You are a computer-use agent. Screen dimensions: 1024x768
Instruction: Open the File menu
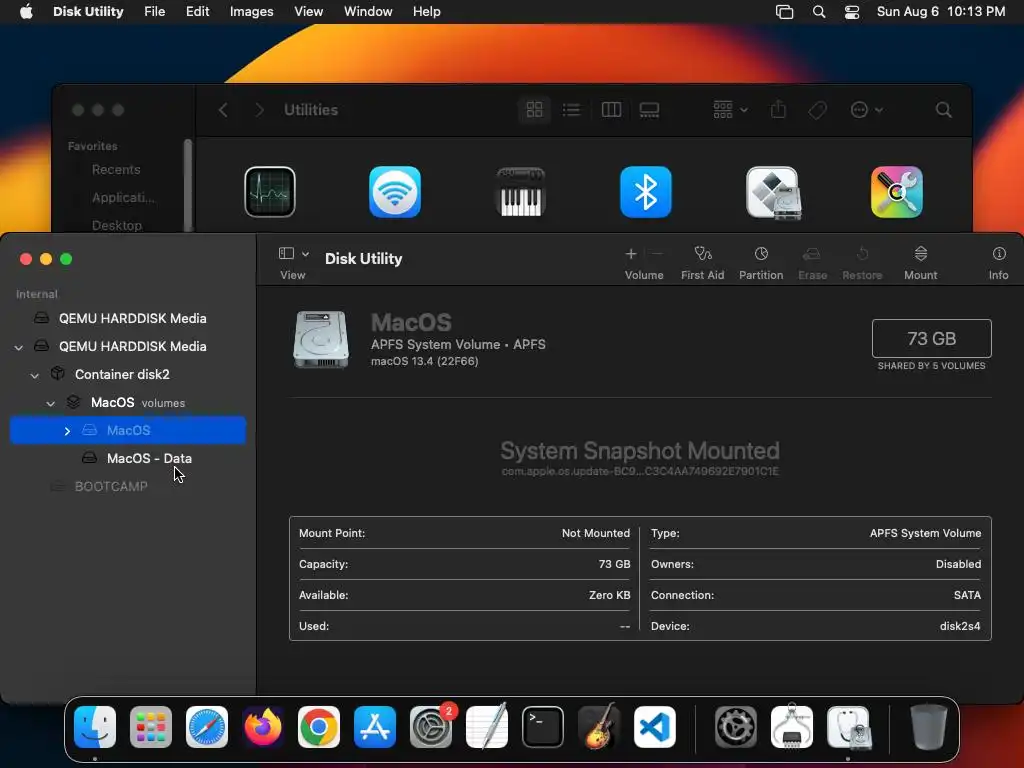point(154,12)
